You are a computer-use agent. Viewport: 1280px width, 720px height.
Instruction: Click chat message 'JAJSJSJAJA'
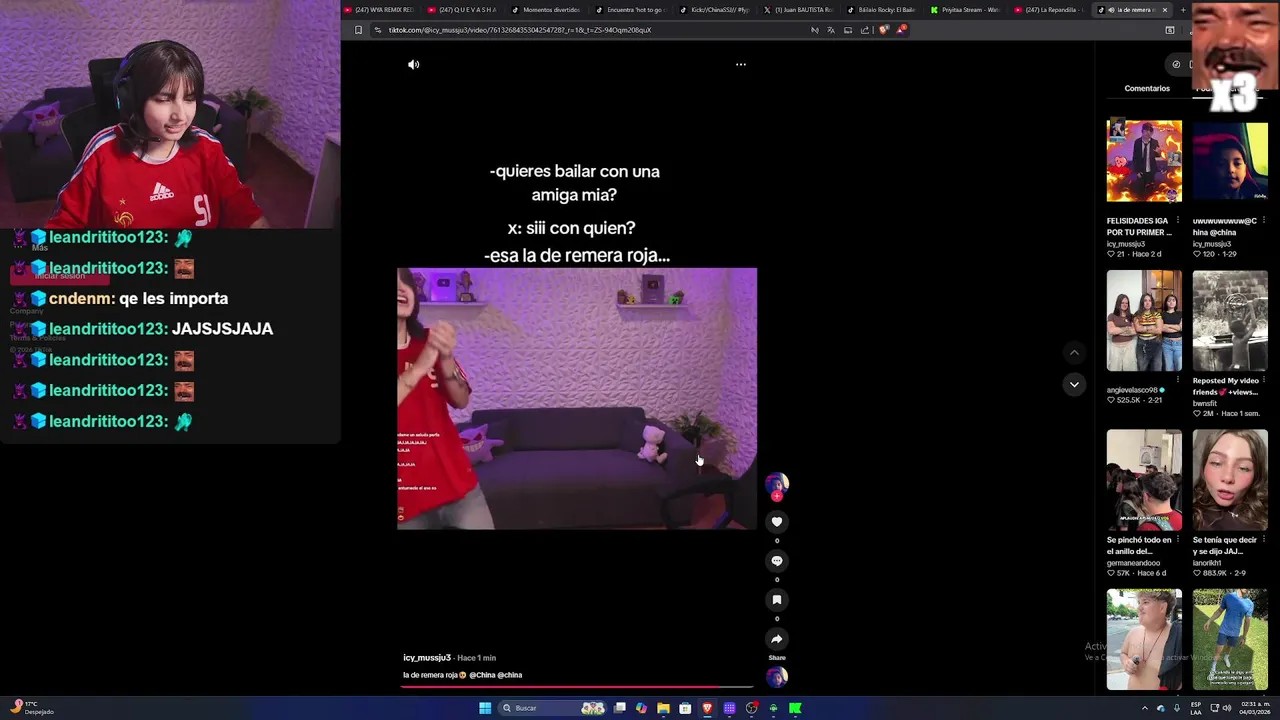pyautogui.click(x=222, y=329)
